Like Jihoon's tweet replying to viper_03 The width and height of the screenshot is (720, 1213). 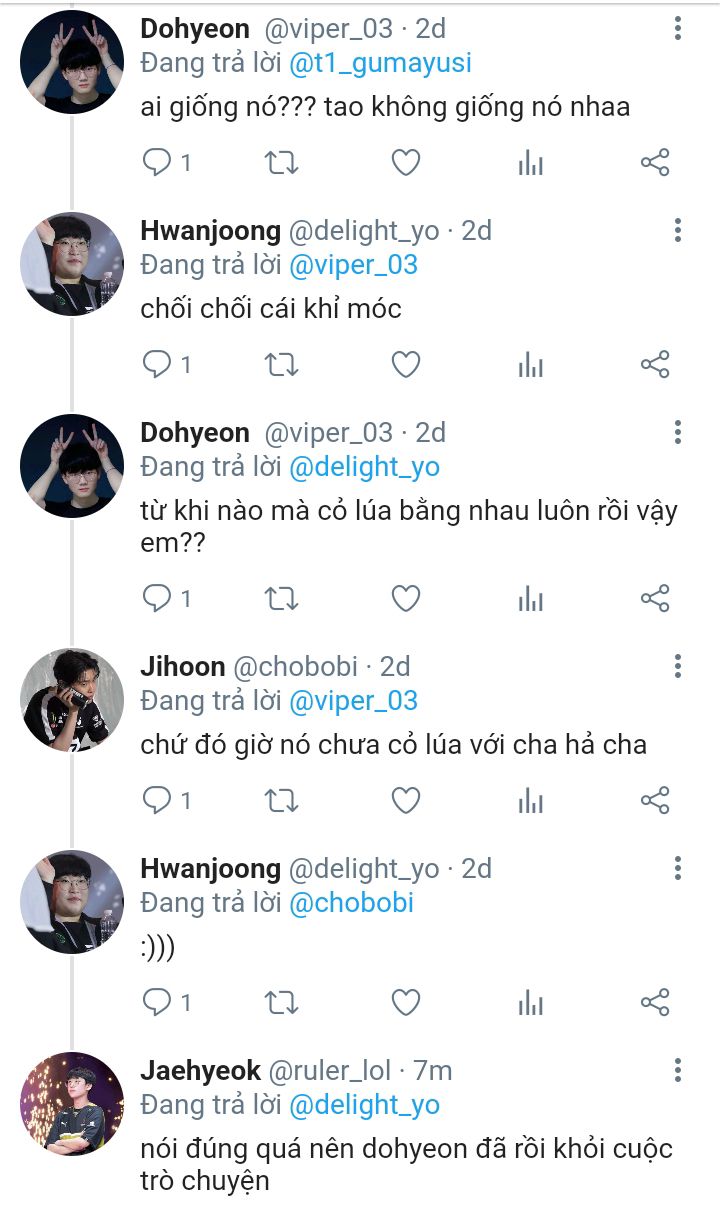405,800
